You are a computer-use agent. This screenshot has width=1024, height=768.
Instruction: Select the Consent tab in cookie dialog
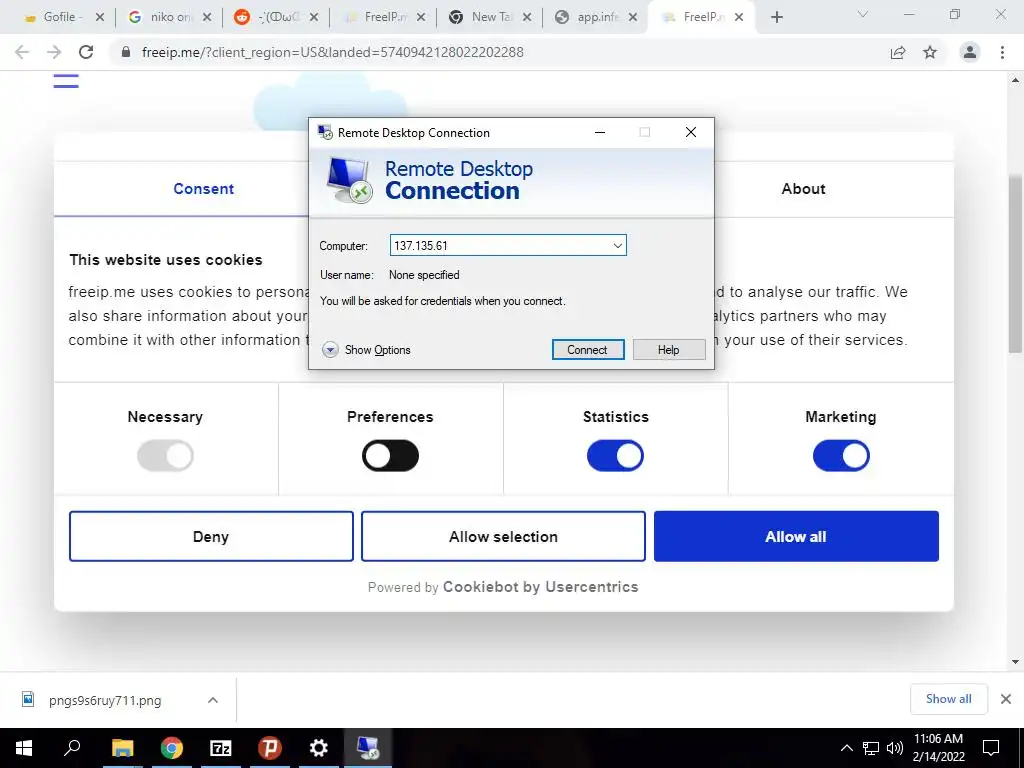203,189
